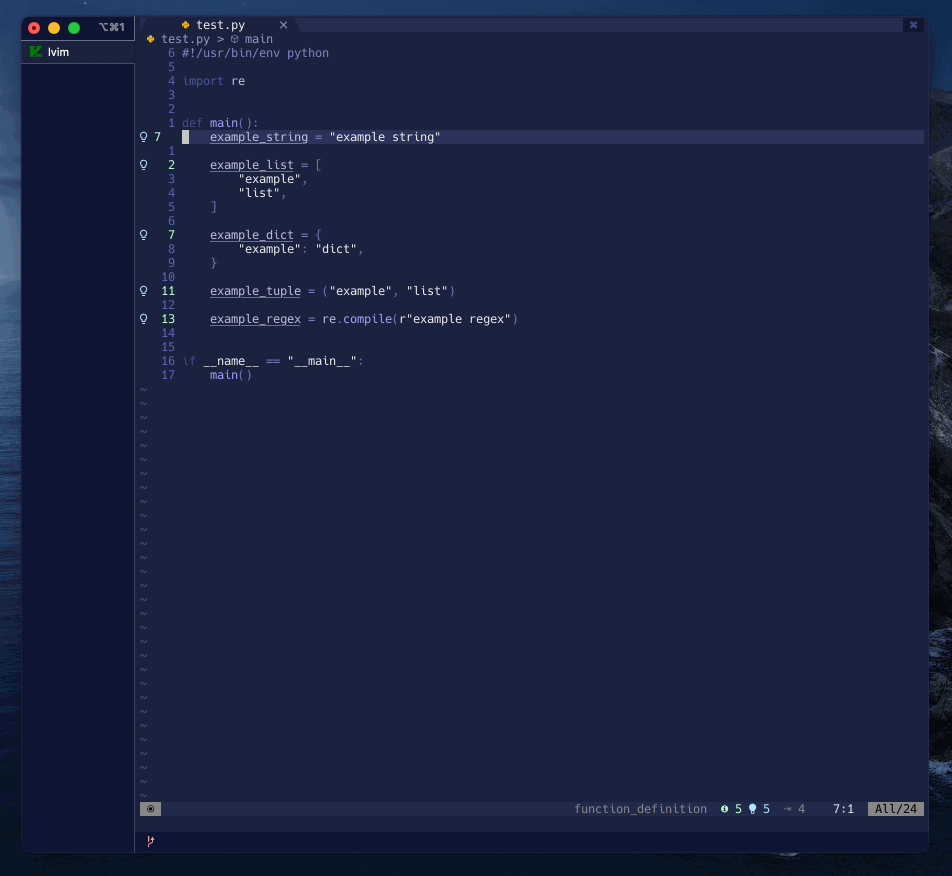Click relative line number 17 in gutter
Image resolution: width=952 pixels, height=876 pixels.
point(168,375)
